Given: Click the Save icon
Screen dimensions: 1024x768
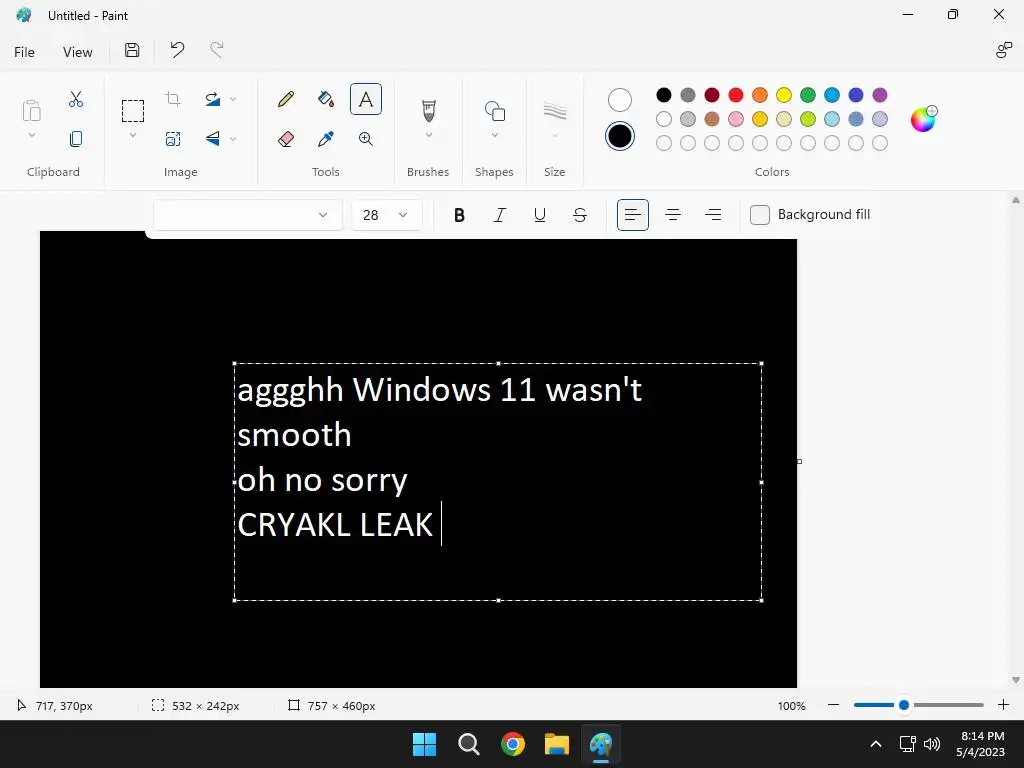Looking at the screenshot, I should 132,50.
